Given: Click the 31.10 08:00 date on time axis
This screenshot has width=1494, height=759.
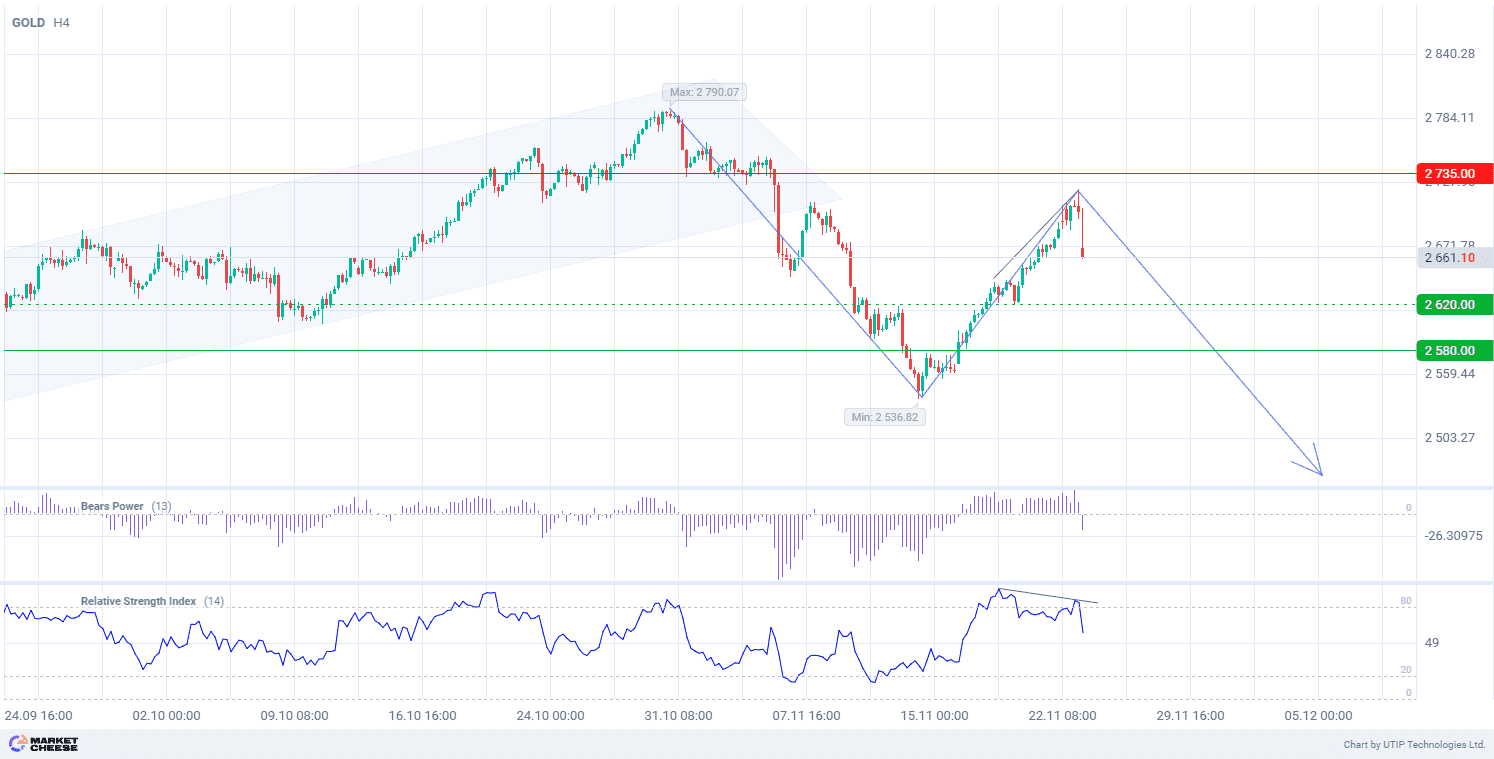Looking at the screenshot, I should tap(678, 716).
